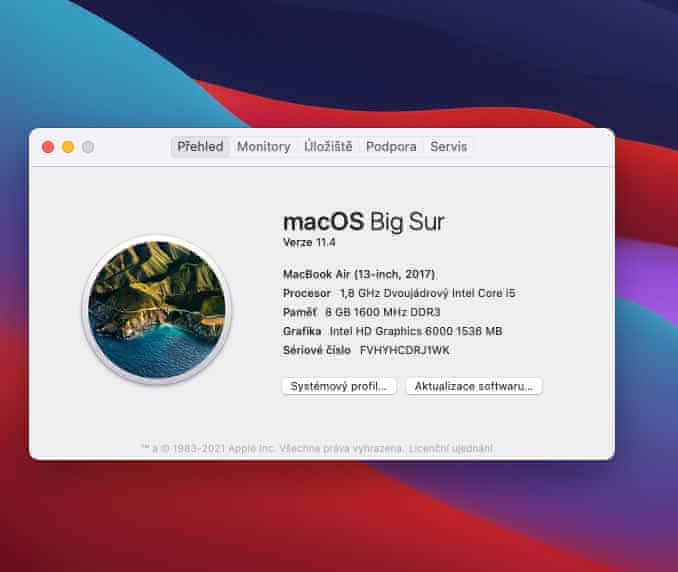Viewport: 678px width, 572px height.
Task: Go to the Servis tab
Action: click(448, 147)
